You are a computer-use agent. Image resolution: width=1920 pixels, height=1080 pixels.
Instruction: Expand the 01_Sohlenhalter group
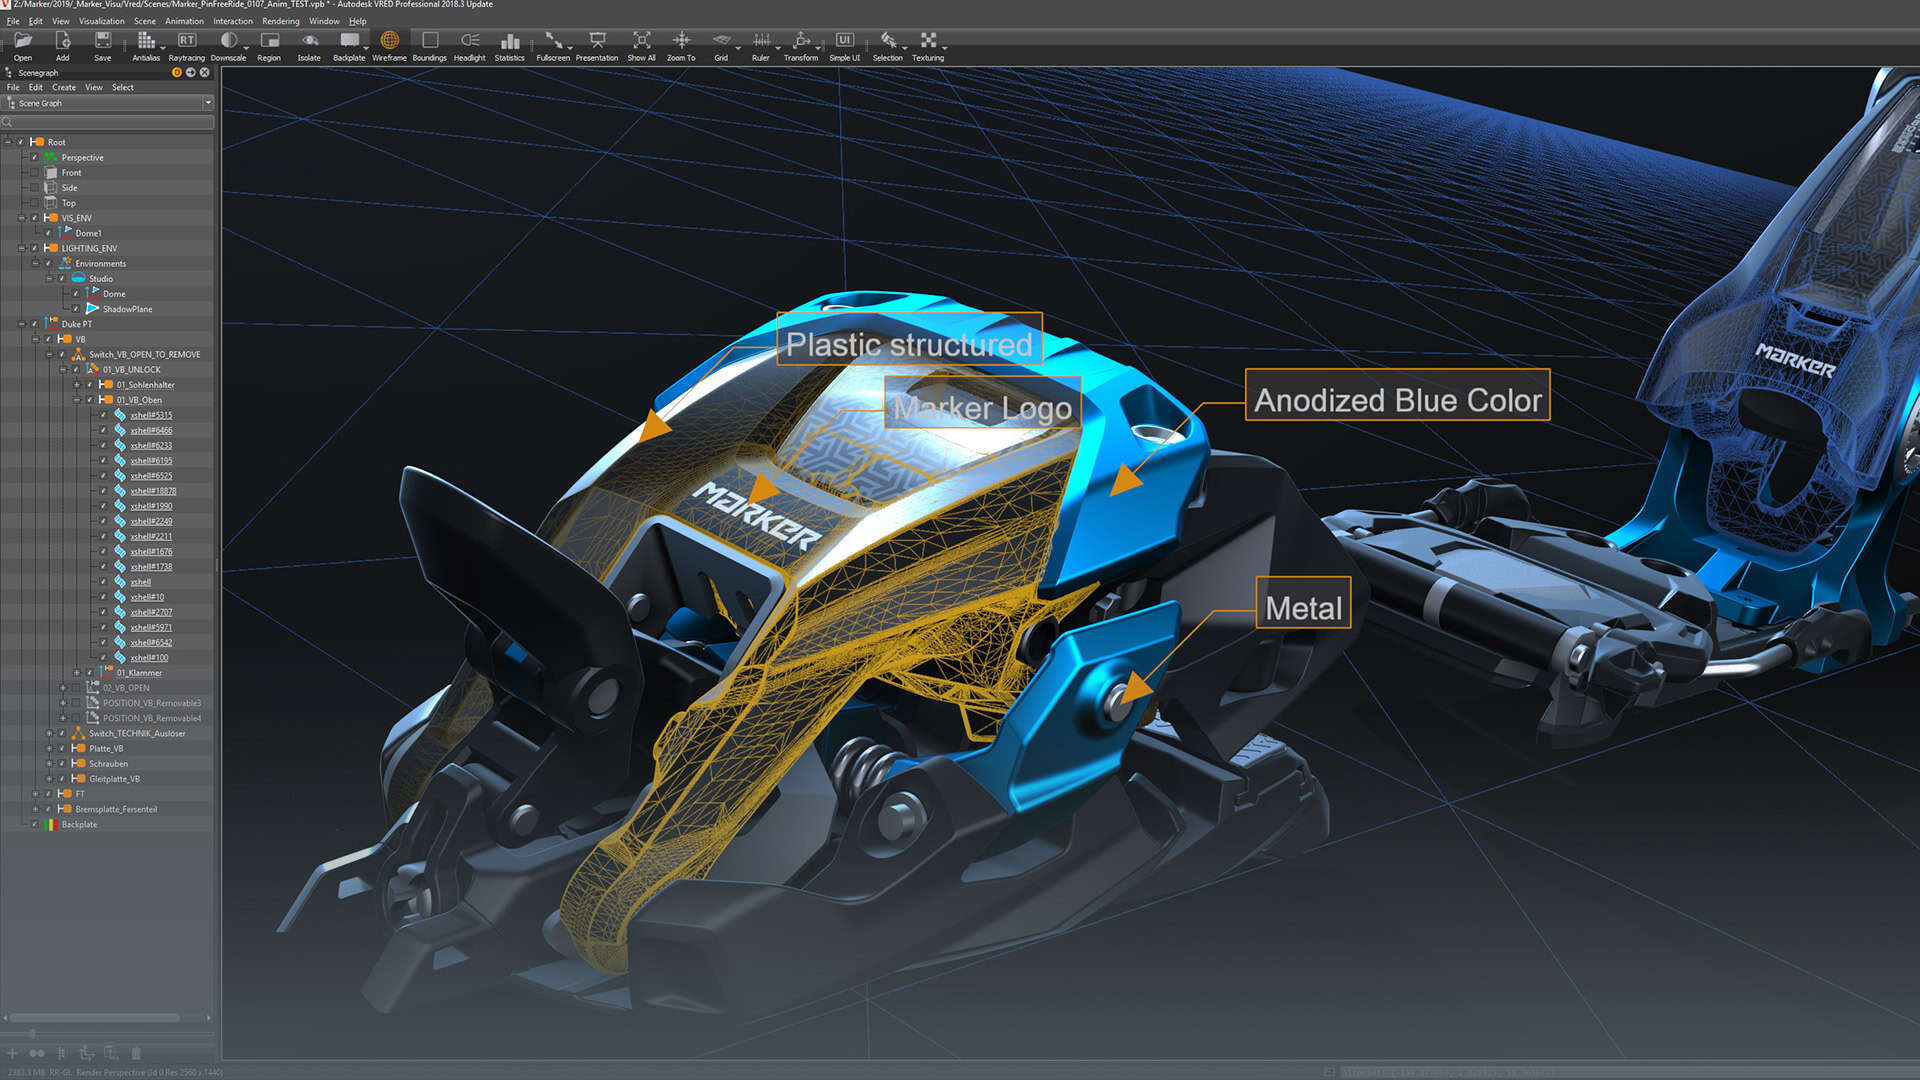coord(76,385)
